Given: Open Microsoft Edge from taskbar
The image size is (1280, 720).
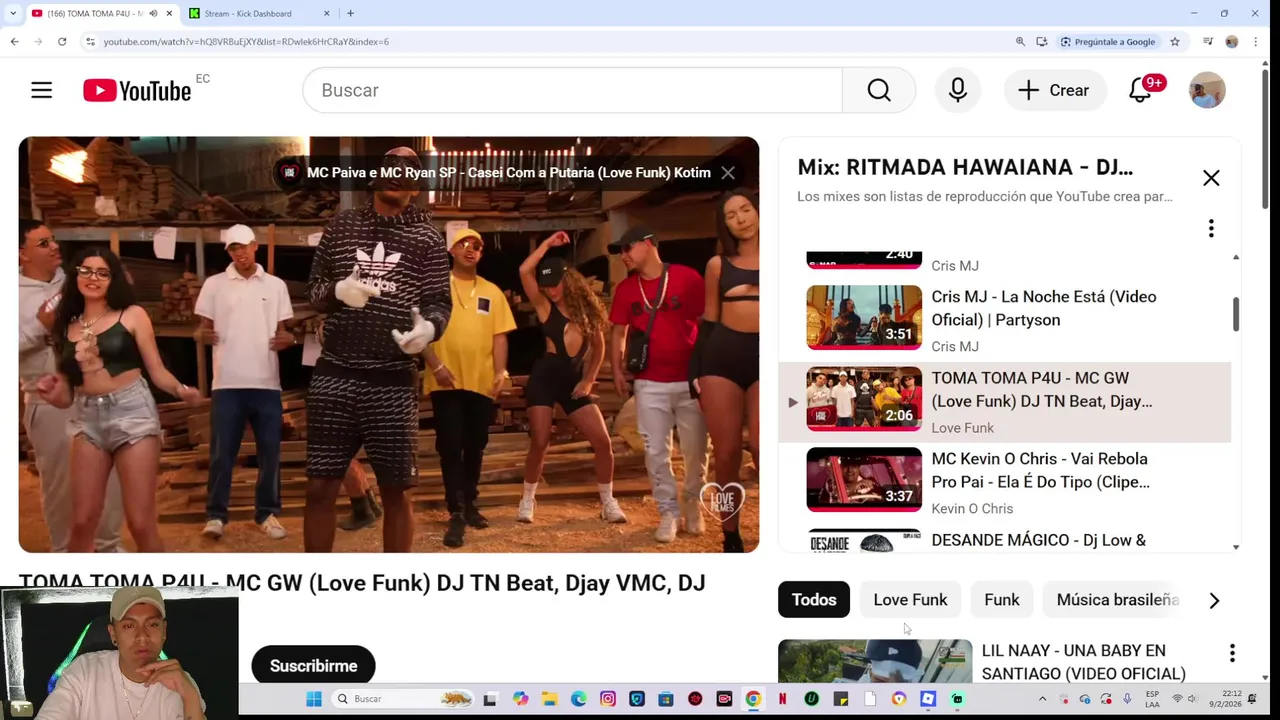Looking at the screenshot, I should (578, 699).
